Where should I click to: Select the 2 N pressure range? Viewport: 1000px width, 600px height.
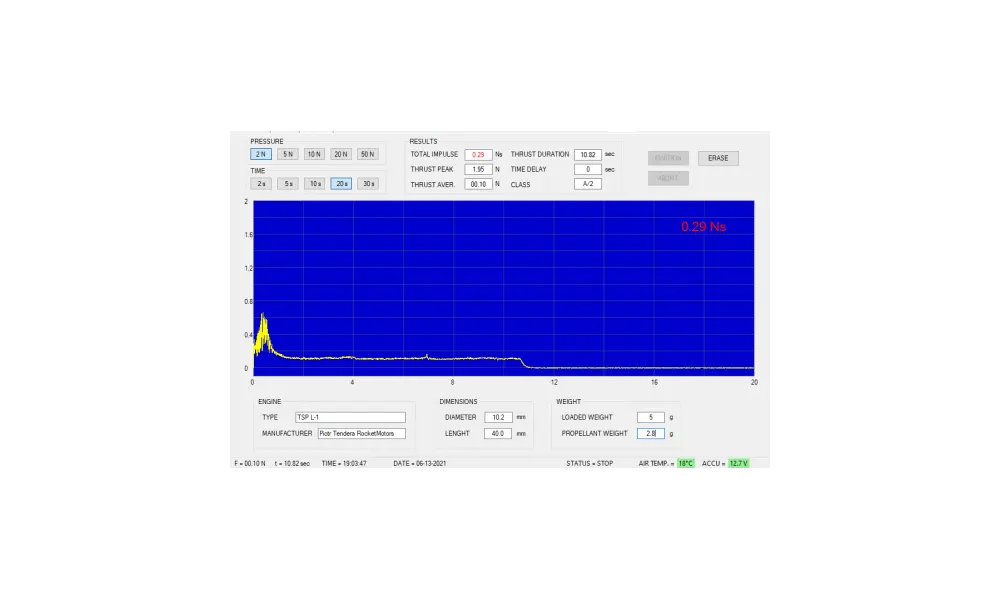[261, 154]
